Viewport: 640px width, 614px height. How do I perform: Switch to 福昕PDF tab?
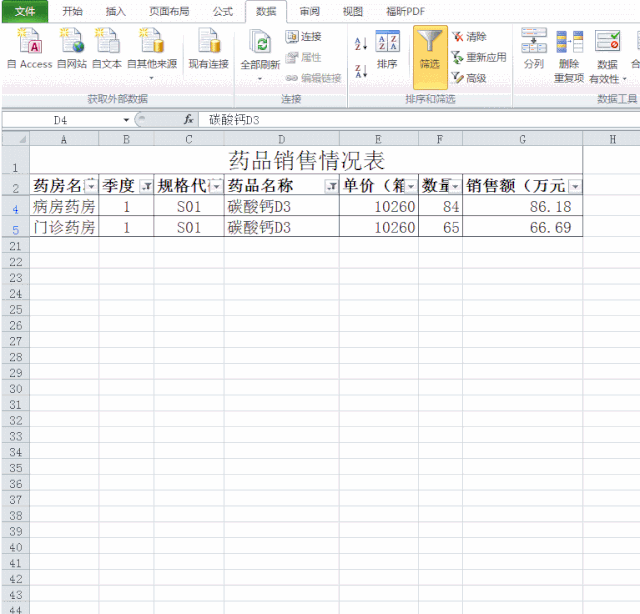pos(405,11)
